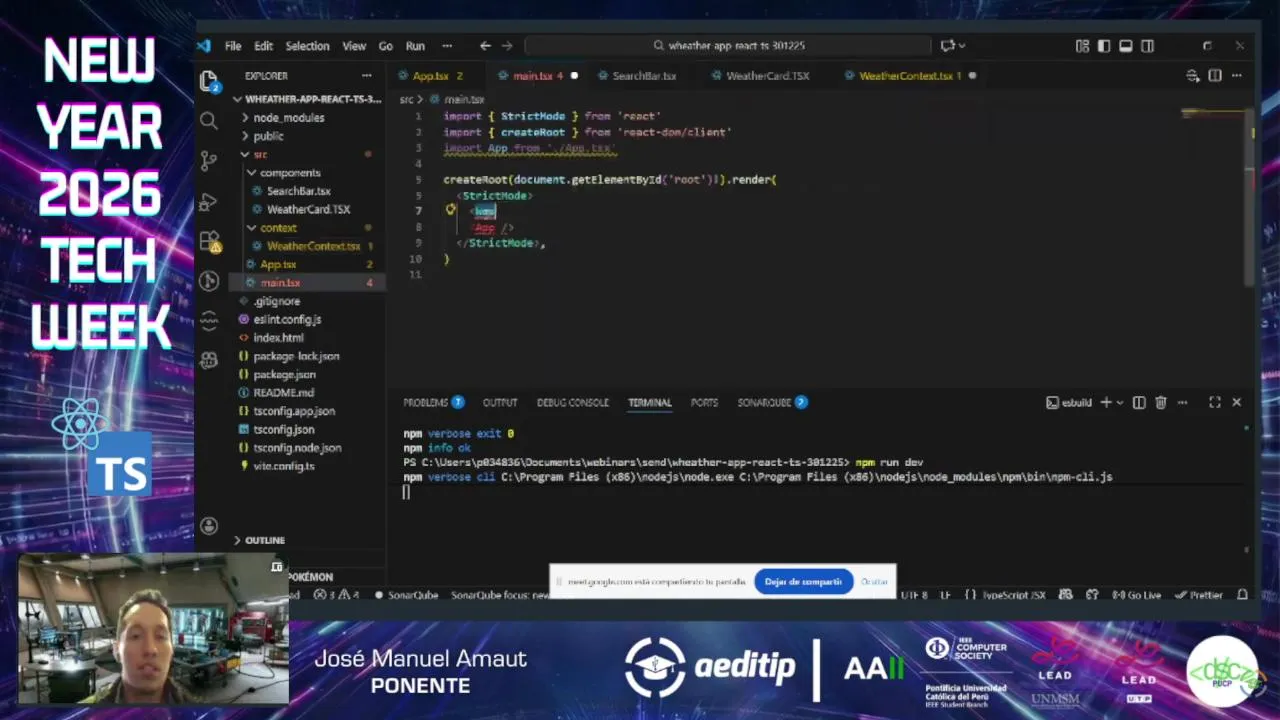Expand the node_modules folder
This screenshot has width=1280, height=720.
tap(288, 118)
